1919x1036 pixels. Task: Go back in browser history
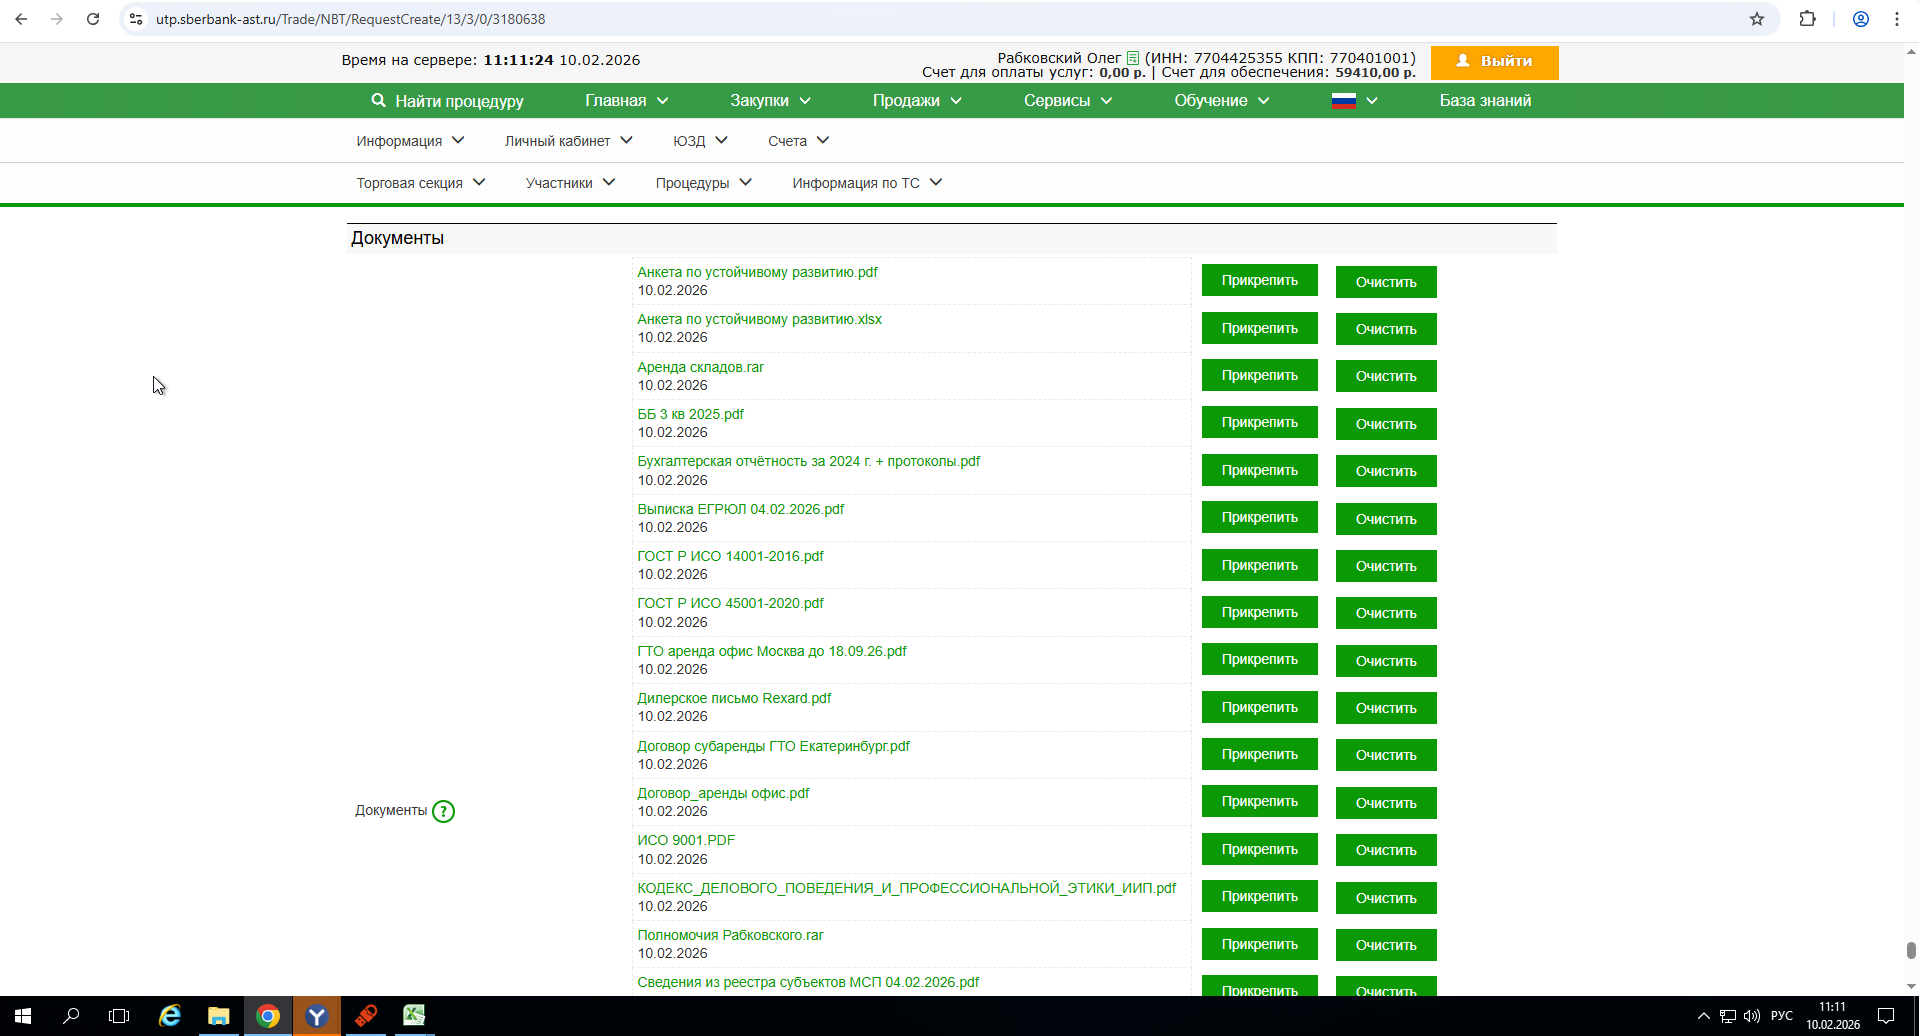coord(21,19)
